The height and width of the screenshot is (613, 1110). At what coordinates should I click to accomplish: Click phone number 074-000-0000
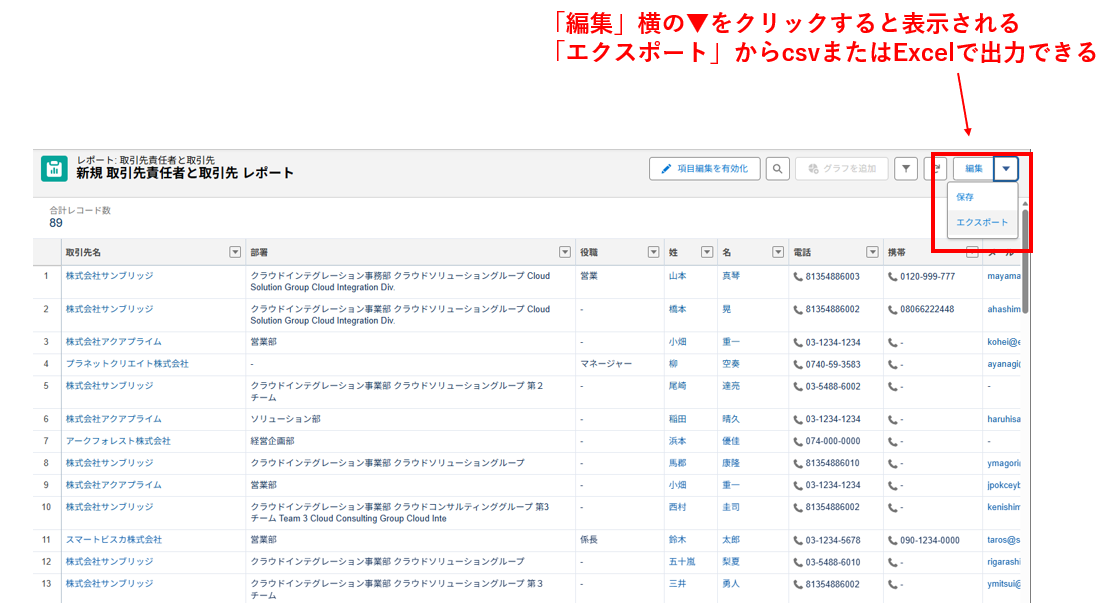coord(833,441)
